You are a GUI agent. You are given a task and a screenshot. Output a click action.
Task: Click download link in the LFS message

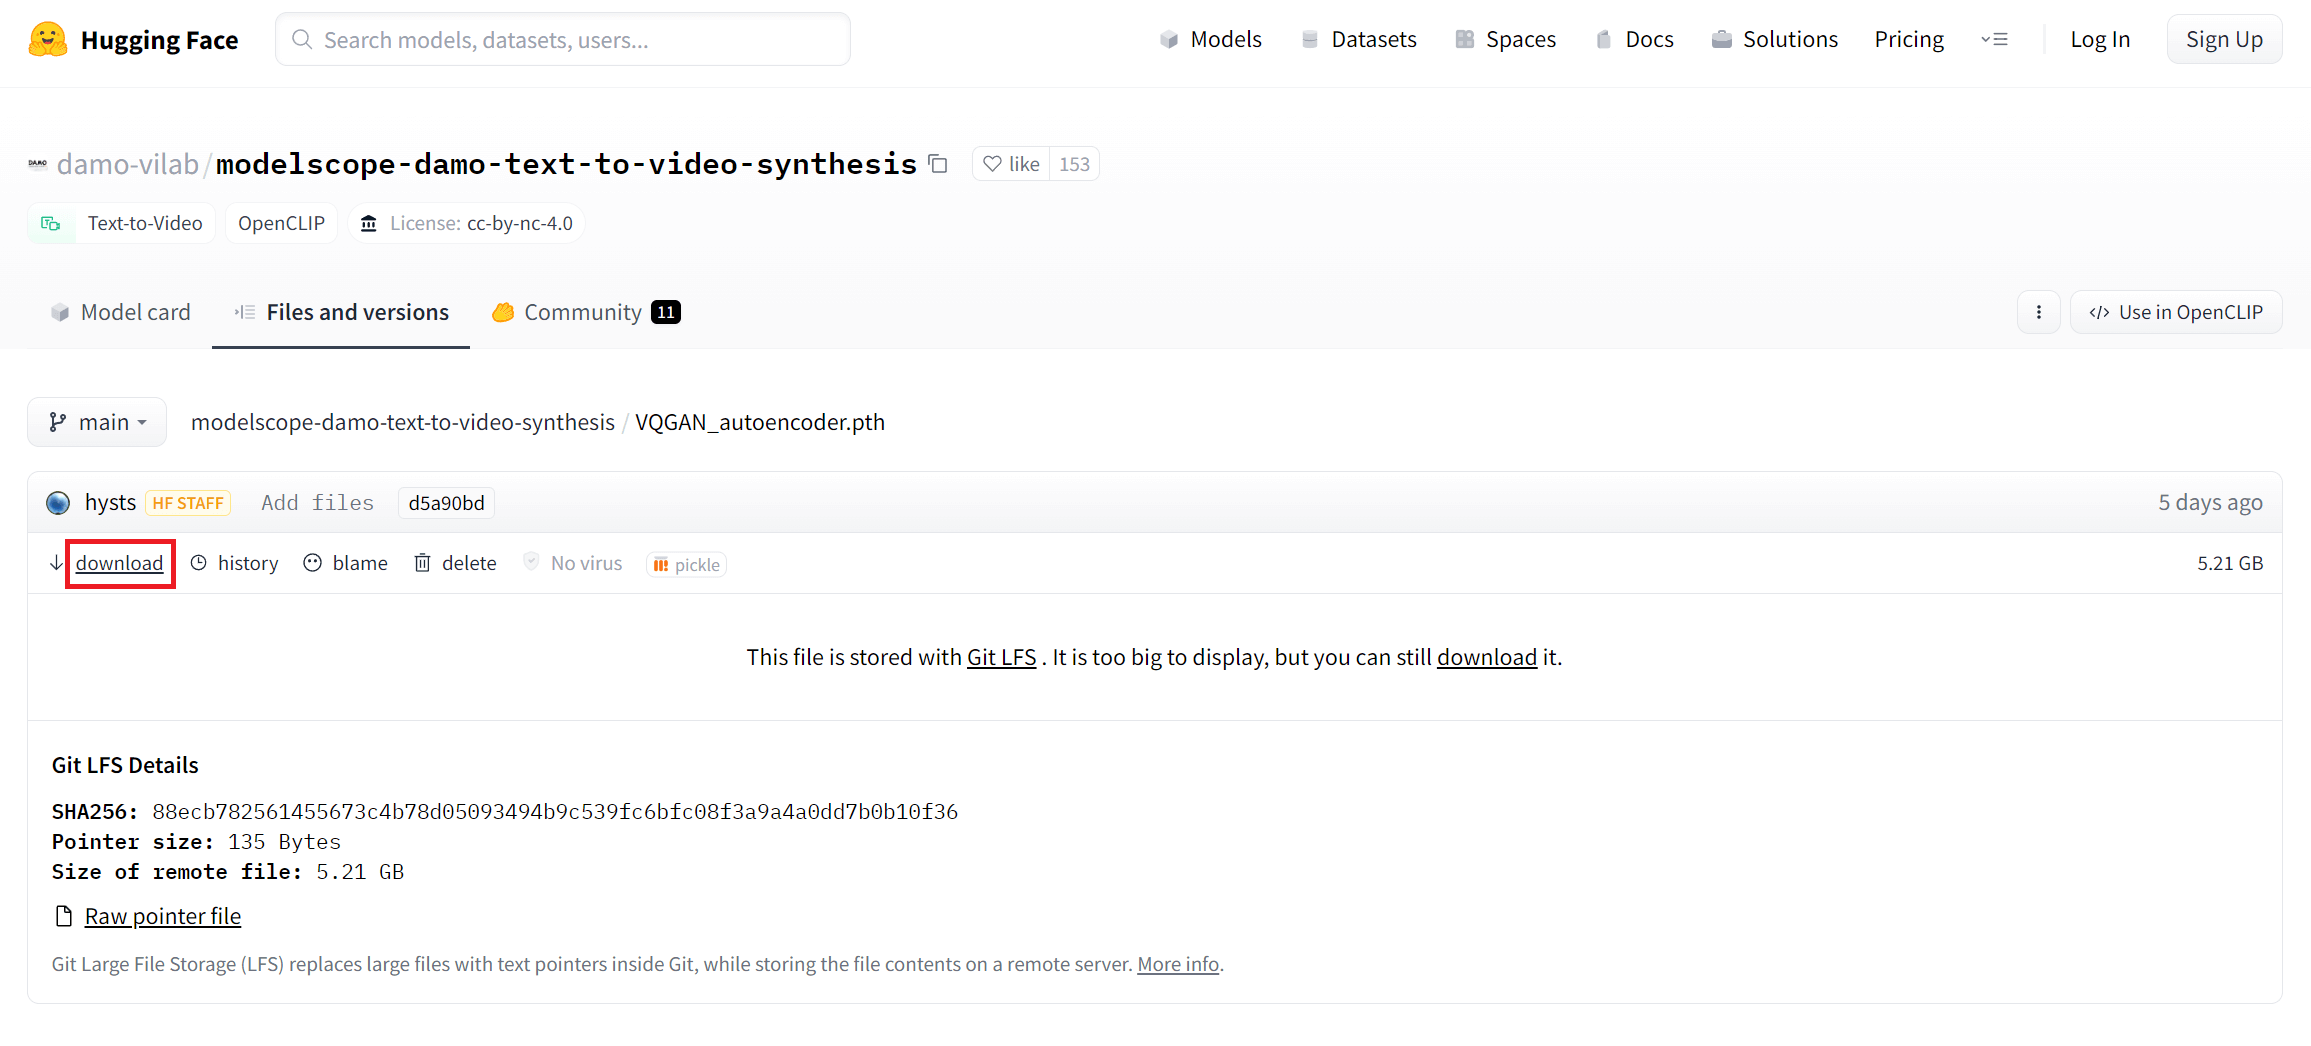pos(1487,657)
